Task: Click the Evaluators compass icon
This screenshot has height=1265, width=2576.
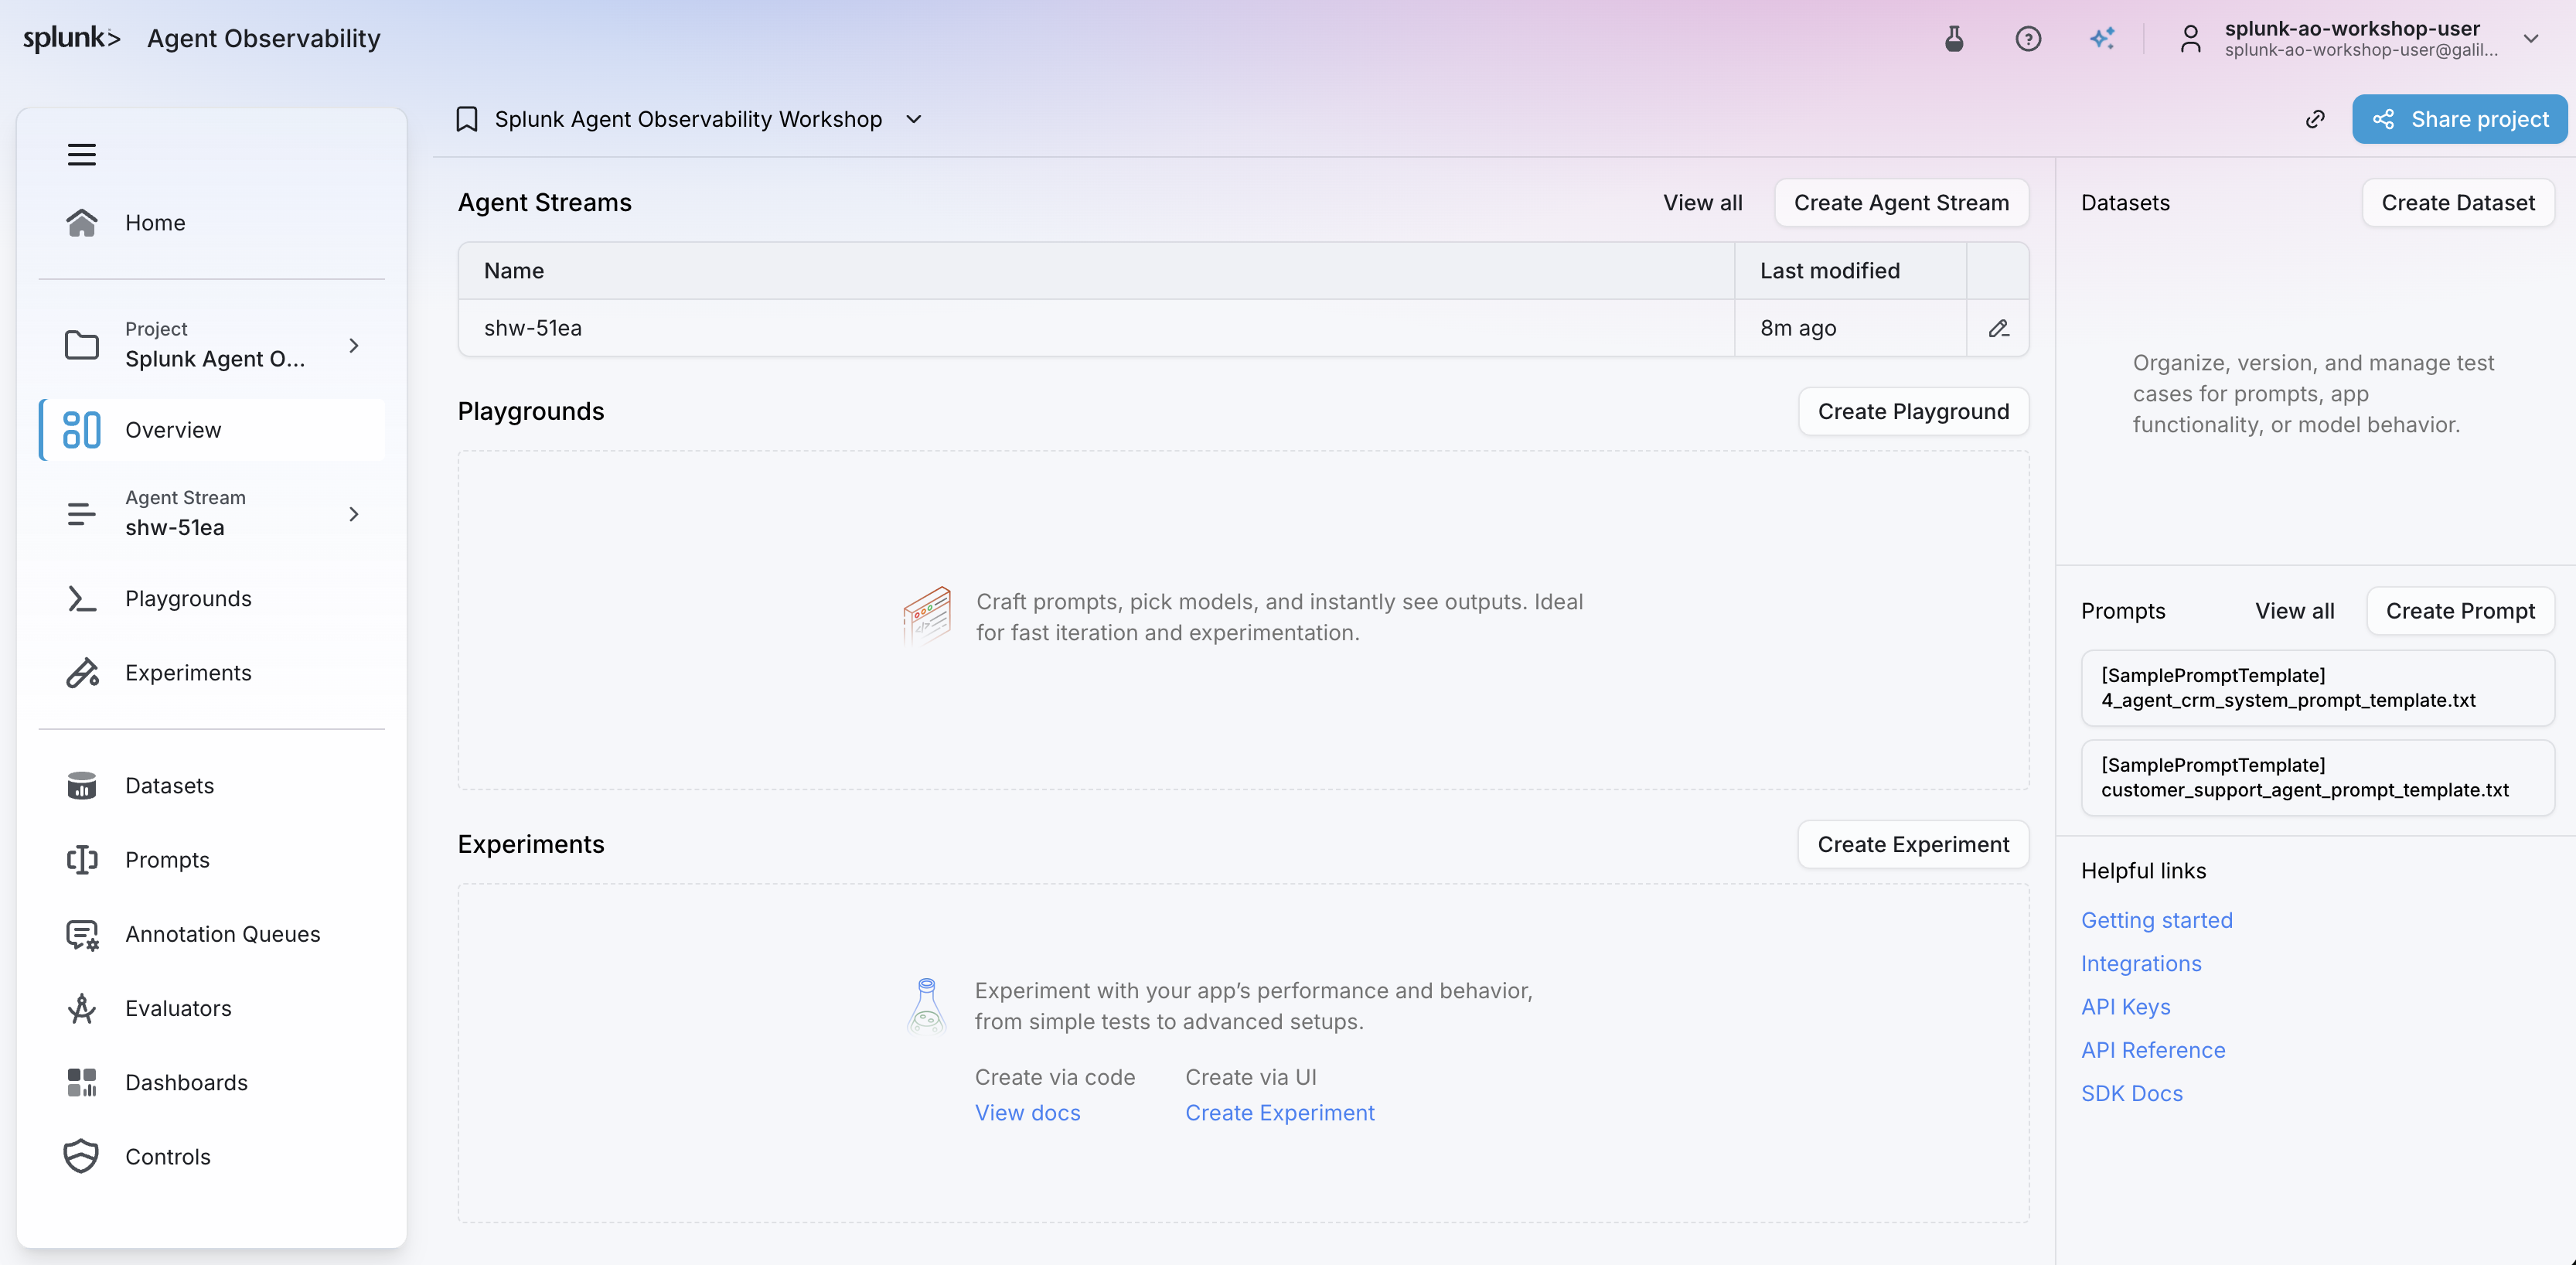Action: (82, 1008)
